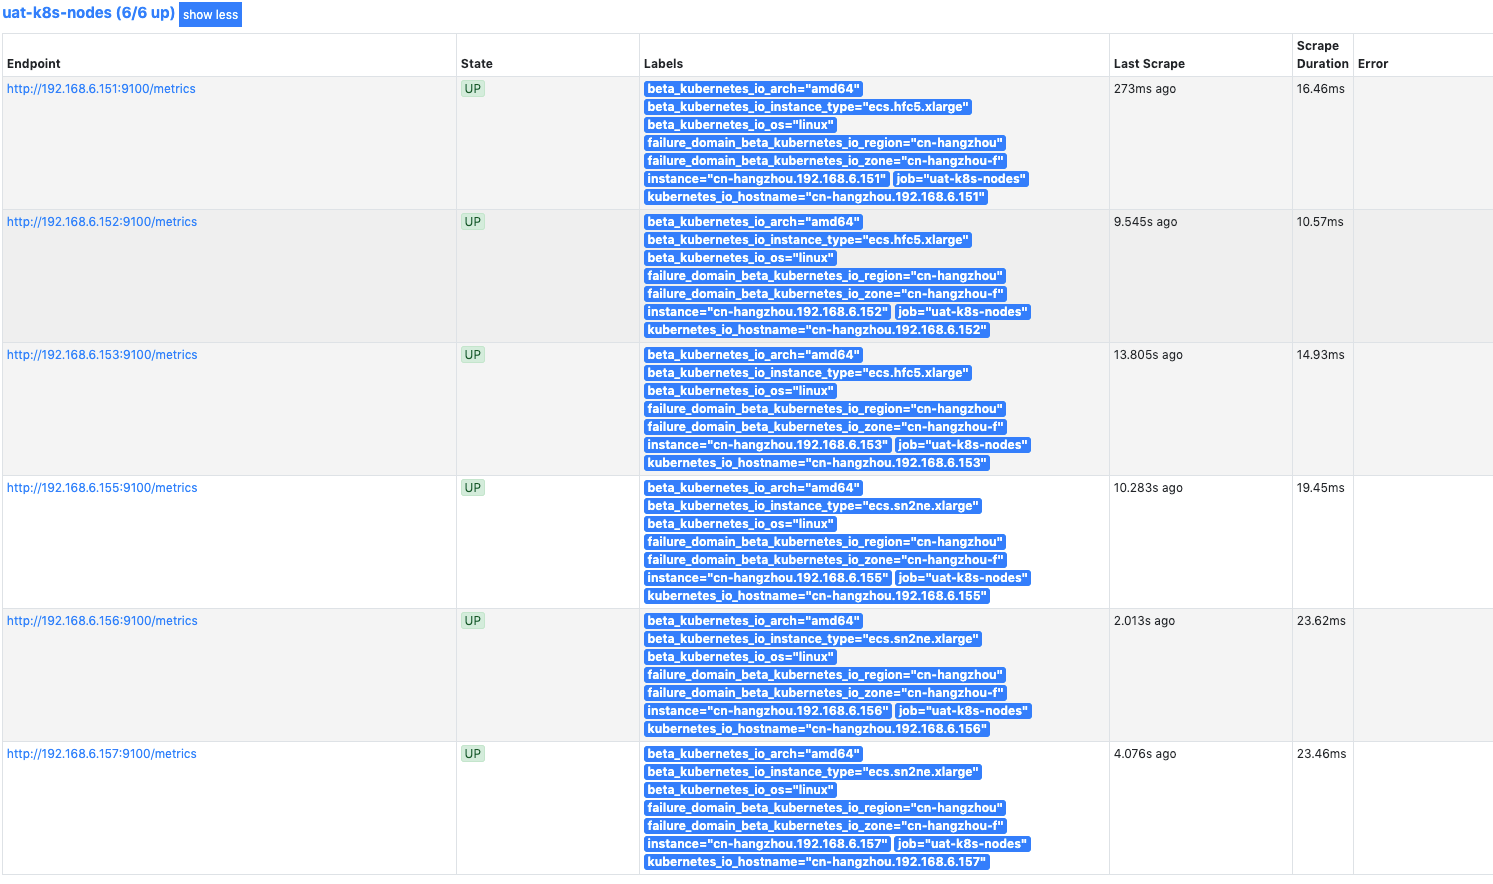Click os="linux" label in 6.156 row
This screenshot has width=1493, height=884.
[x=740, y=657]
